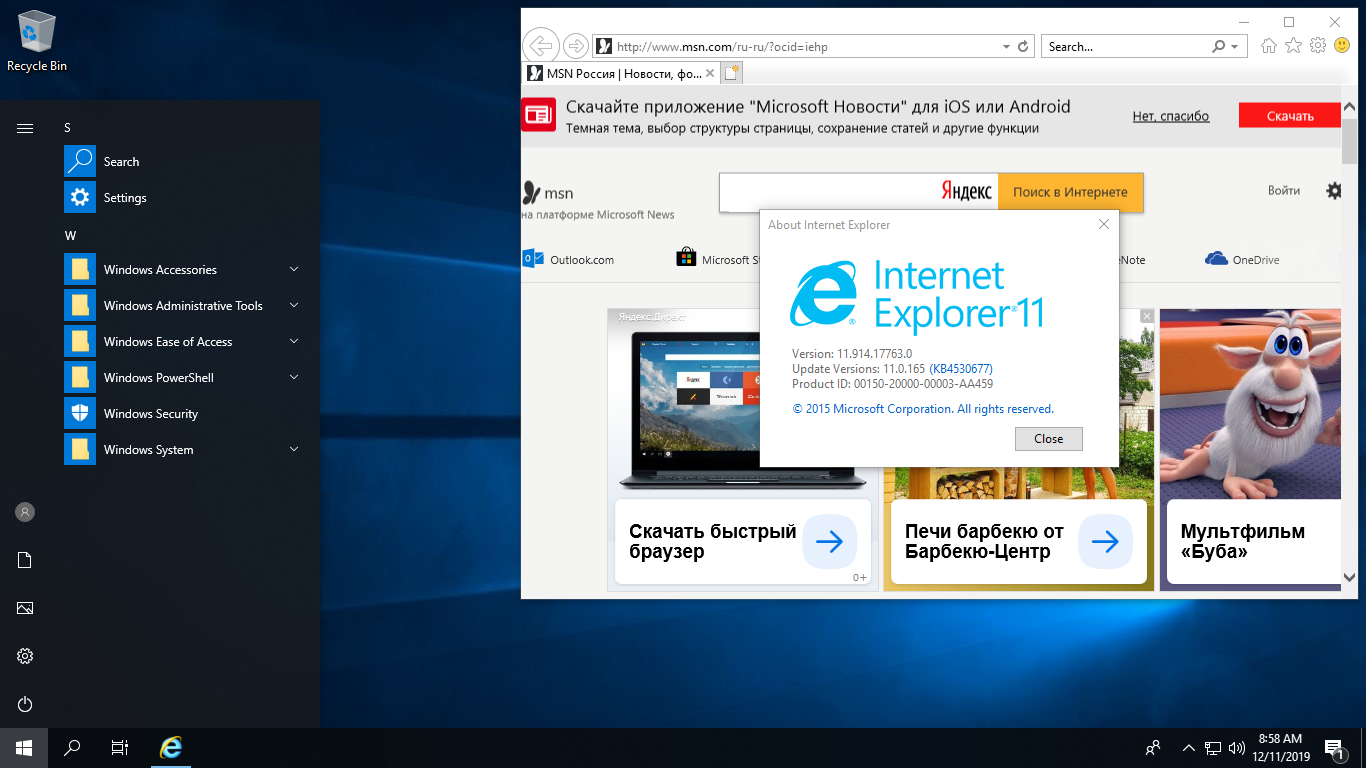The width and height of the screenshot is (1366, 768).
Task: Open IE Tools gear icon
Action: (x=1318, y=46)
